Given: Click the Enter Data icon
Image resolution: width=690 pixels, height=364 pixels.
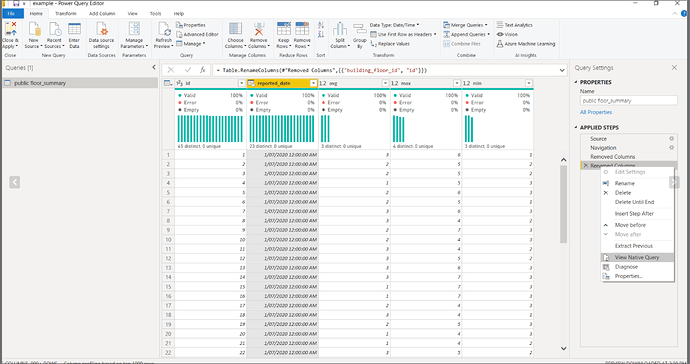Looking at the screenshot, I should click(74, 29).
